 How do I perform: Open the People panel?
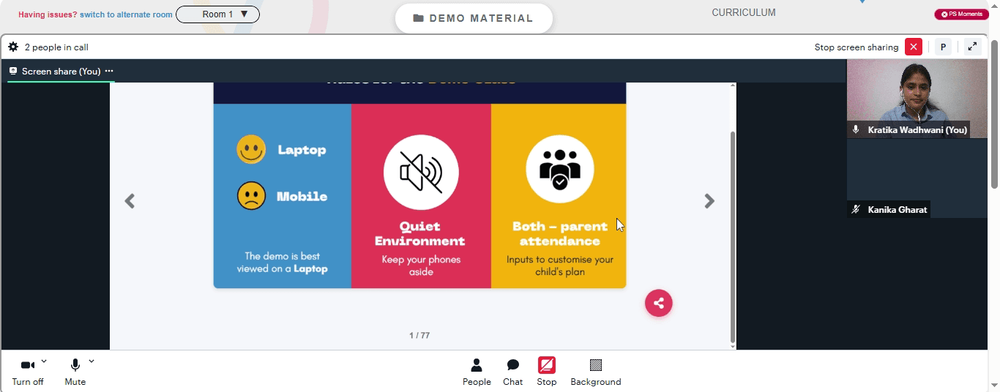pyautogui.click(x=476, y=372)
